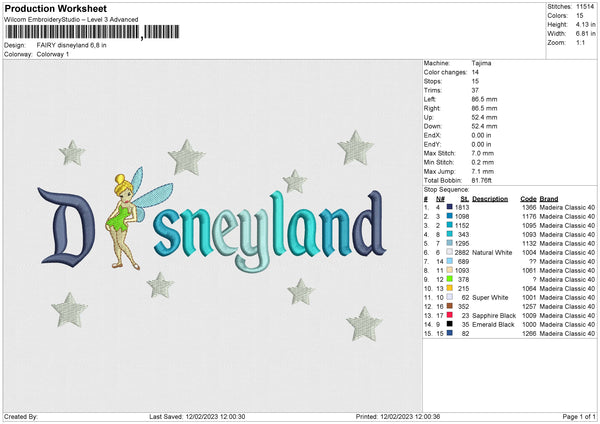The width and height of the screenshot is (600, 424).
Task: Click the Width value 6.81 in
Action: (585, 34)
